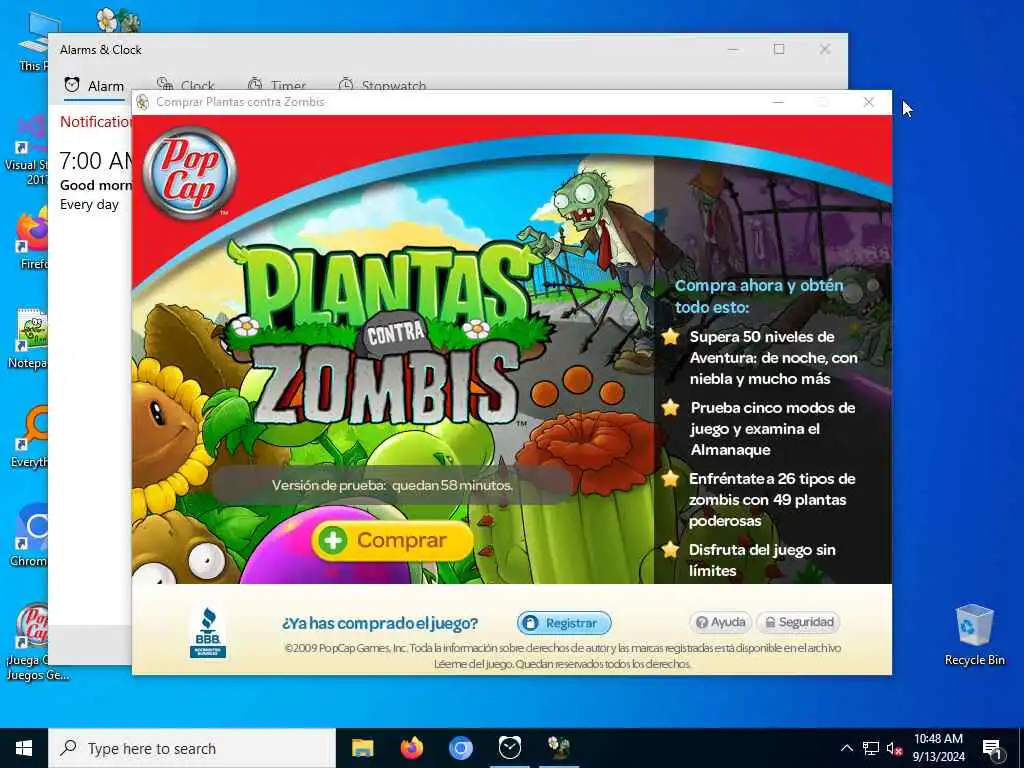Close the Comprar Plantas contra Zombis window
Viewport: 1024px width, 768px height.
tap(869, 103)
